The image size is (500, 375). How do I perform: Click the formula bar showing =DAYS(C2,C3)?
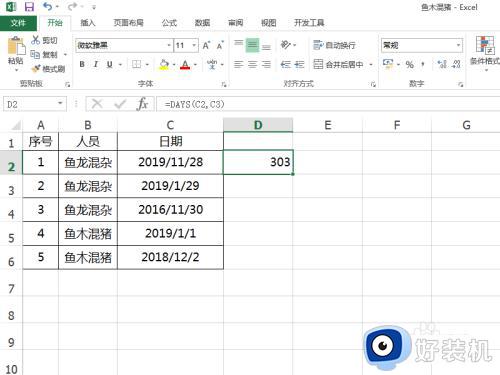[328, 104]
